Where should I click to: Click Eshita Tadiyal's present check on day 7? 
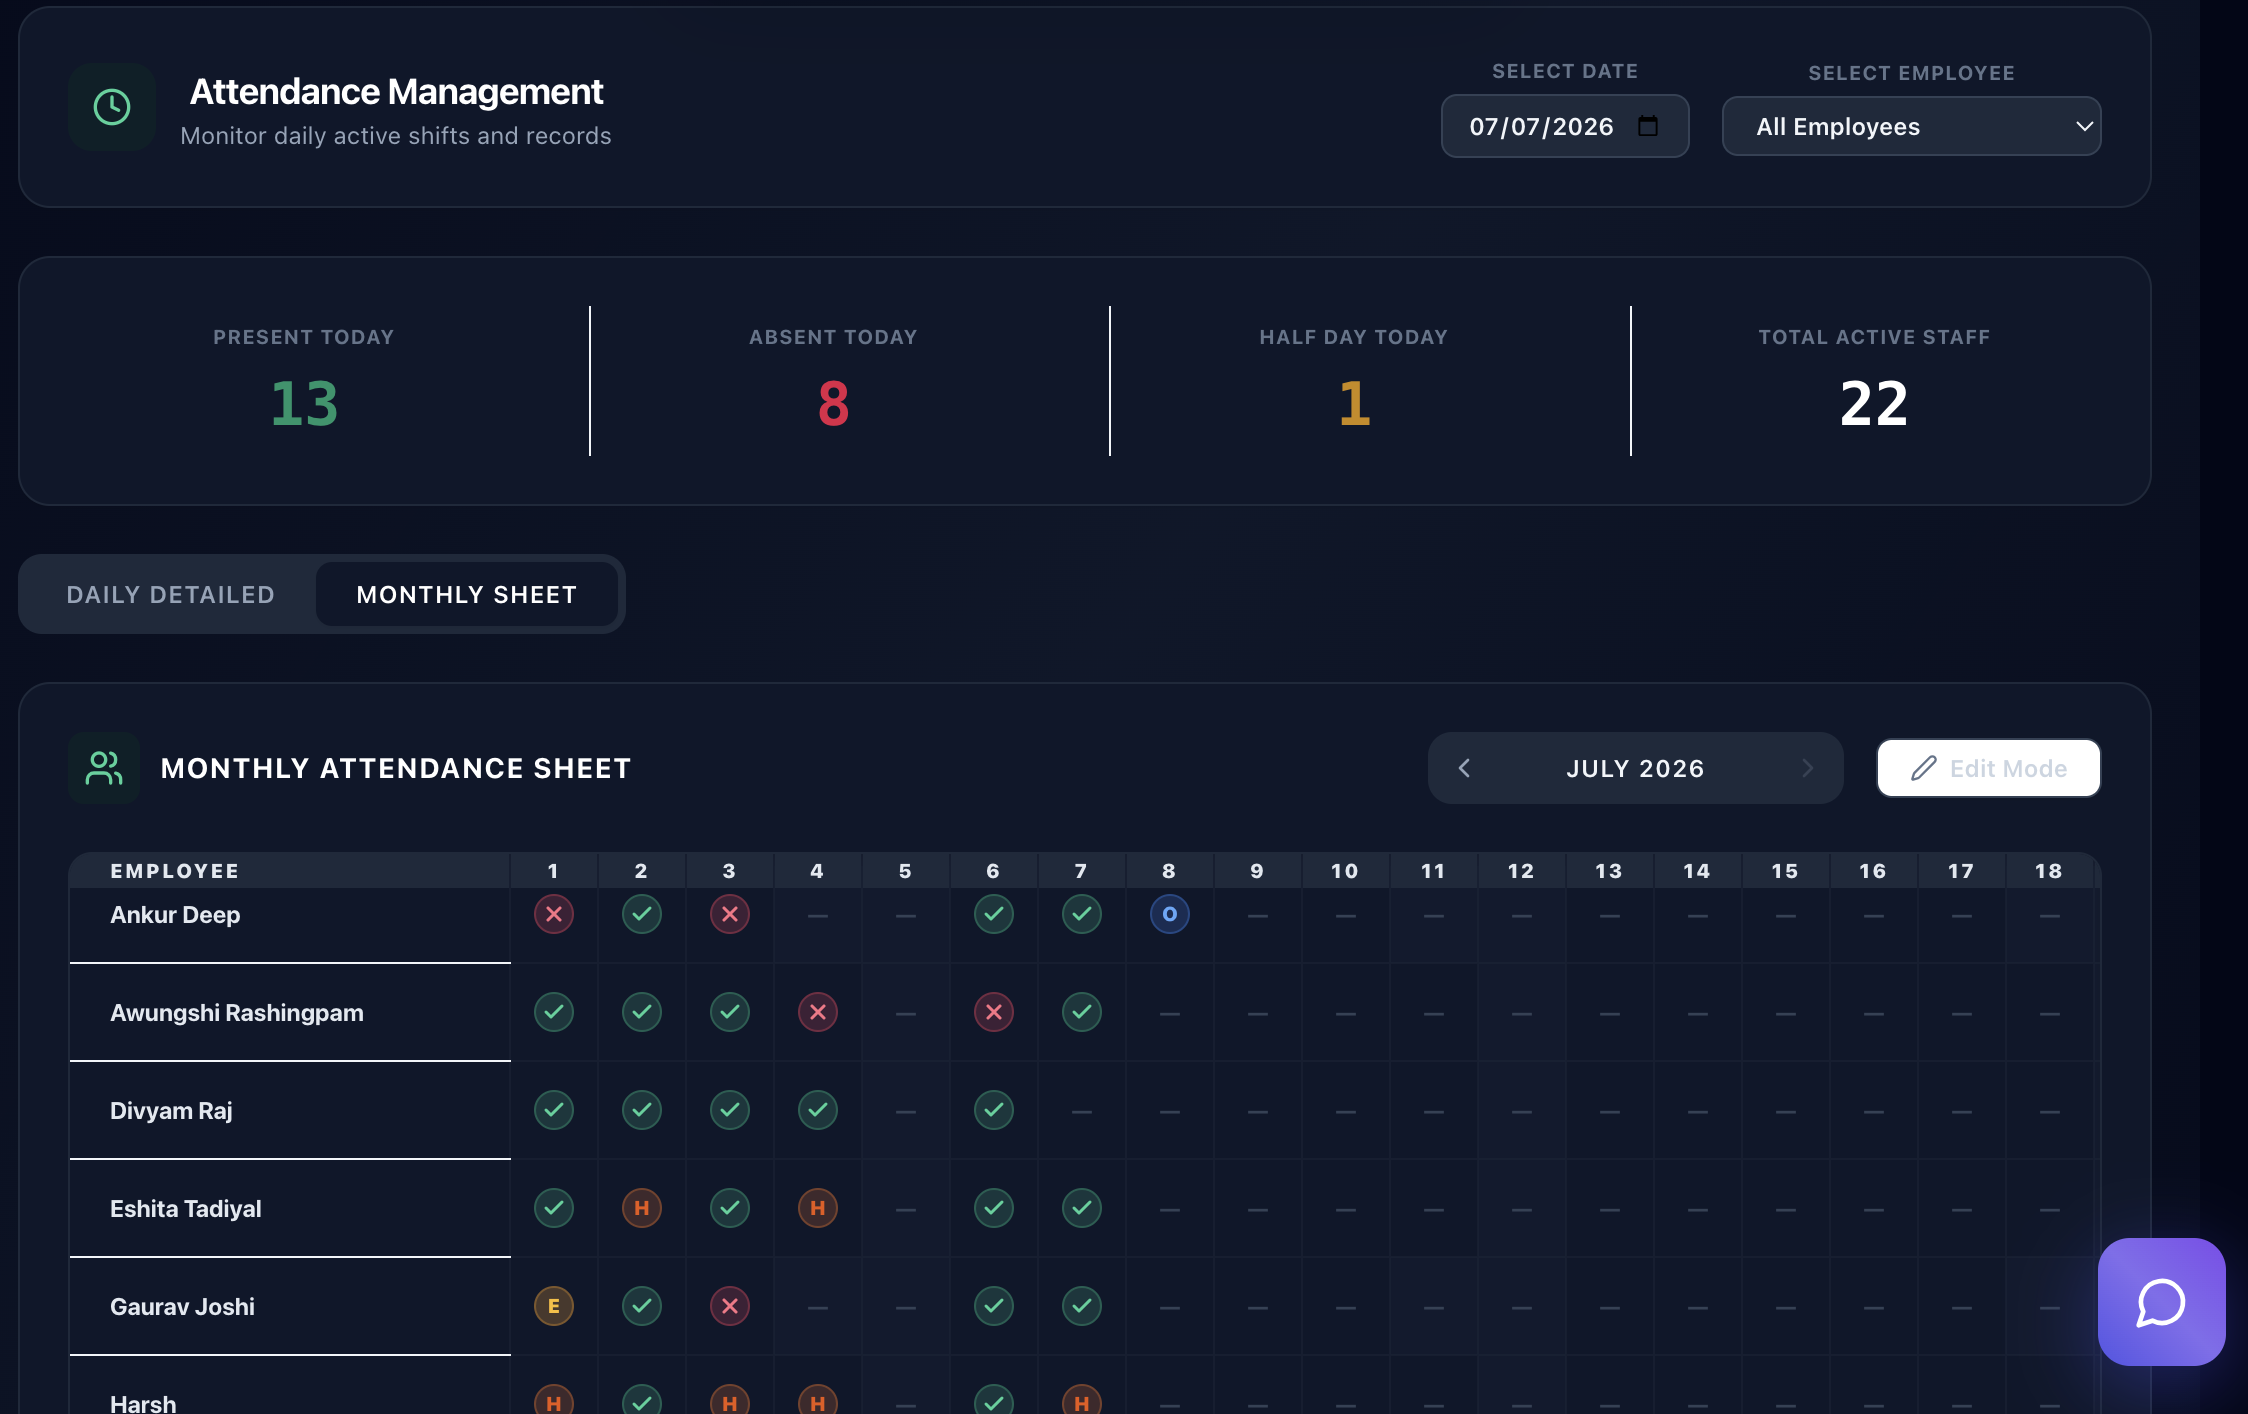click(x=1082, y=1208)
